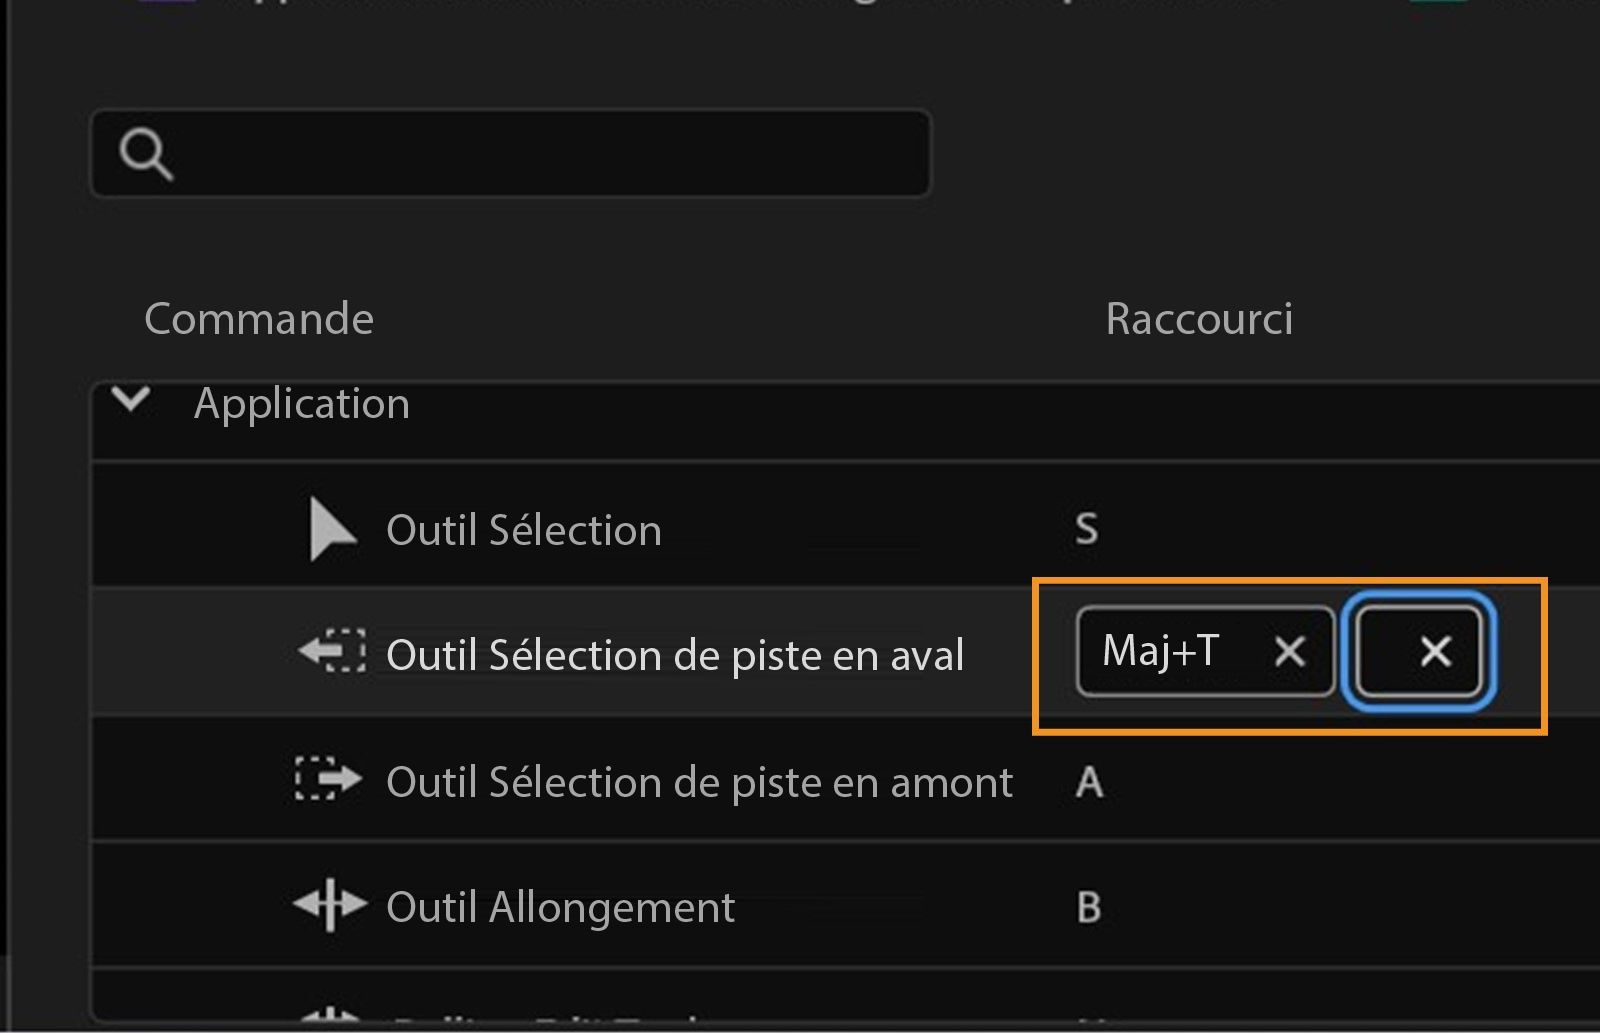Viewport: 1600px width, 1033px height.
Task: Click the B shortcut beside Outil Allongement
Action: point(1092,908)
